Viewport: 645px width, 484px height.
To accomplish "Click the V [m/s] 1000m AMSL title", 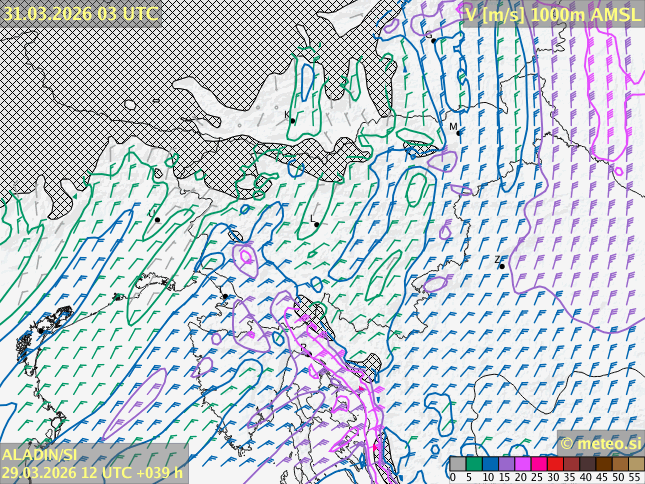I will click(x=552, y=13).
